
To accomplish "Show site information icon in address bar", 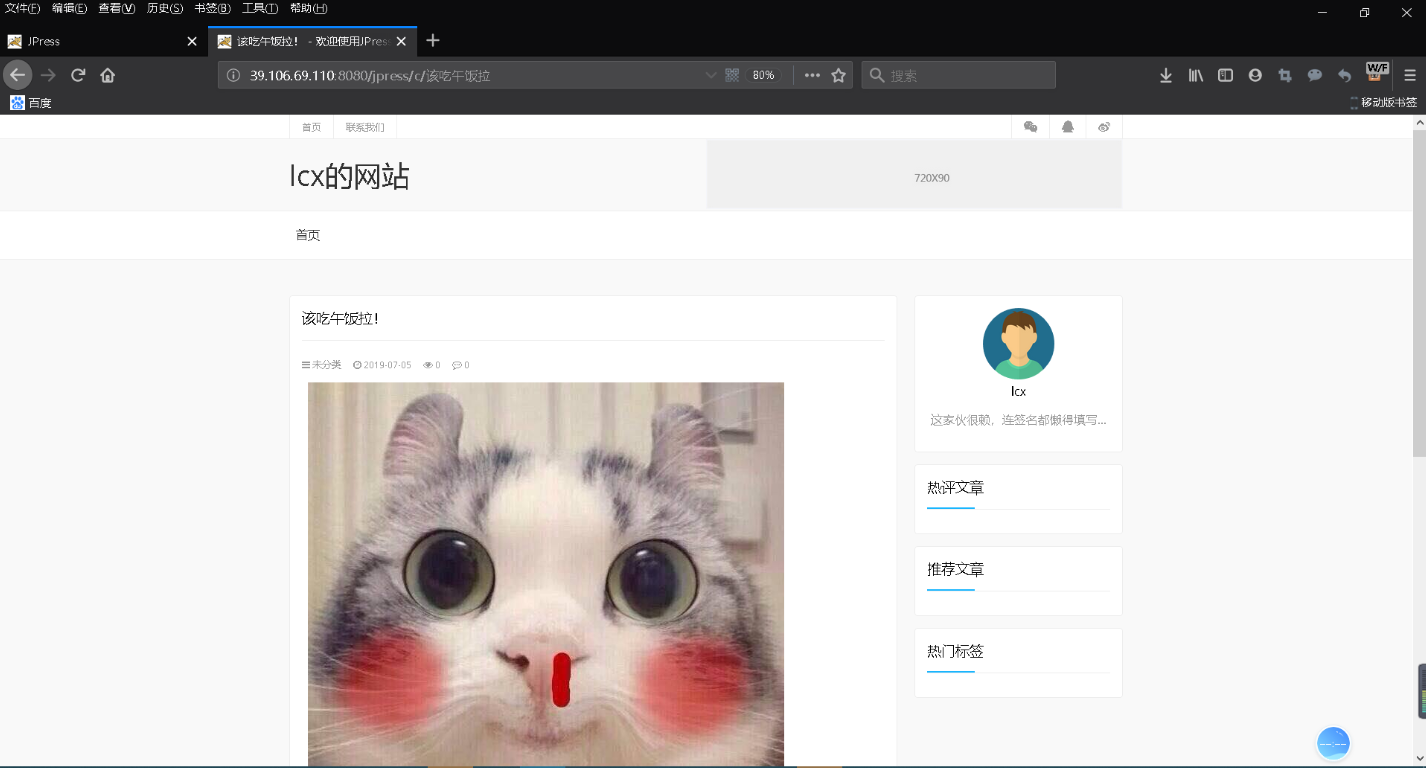I will point(233,75).
